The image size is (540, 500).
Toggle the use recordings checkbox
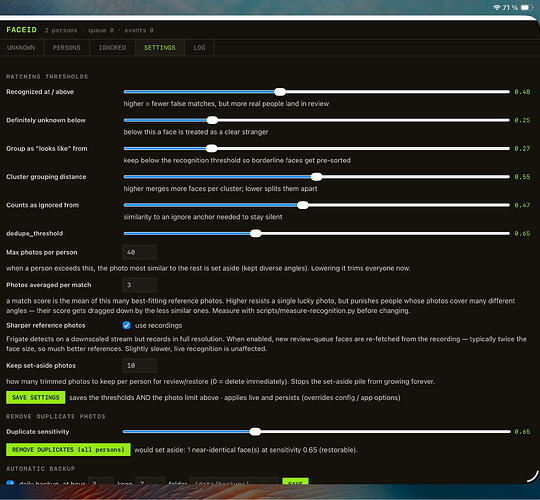126,325
